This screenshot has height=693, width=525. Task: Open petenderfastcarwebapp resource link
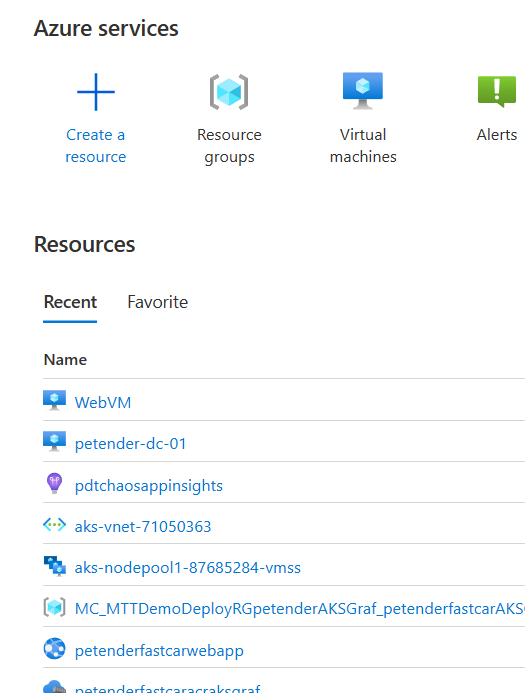159,651
